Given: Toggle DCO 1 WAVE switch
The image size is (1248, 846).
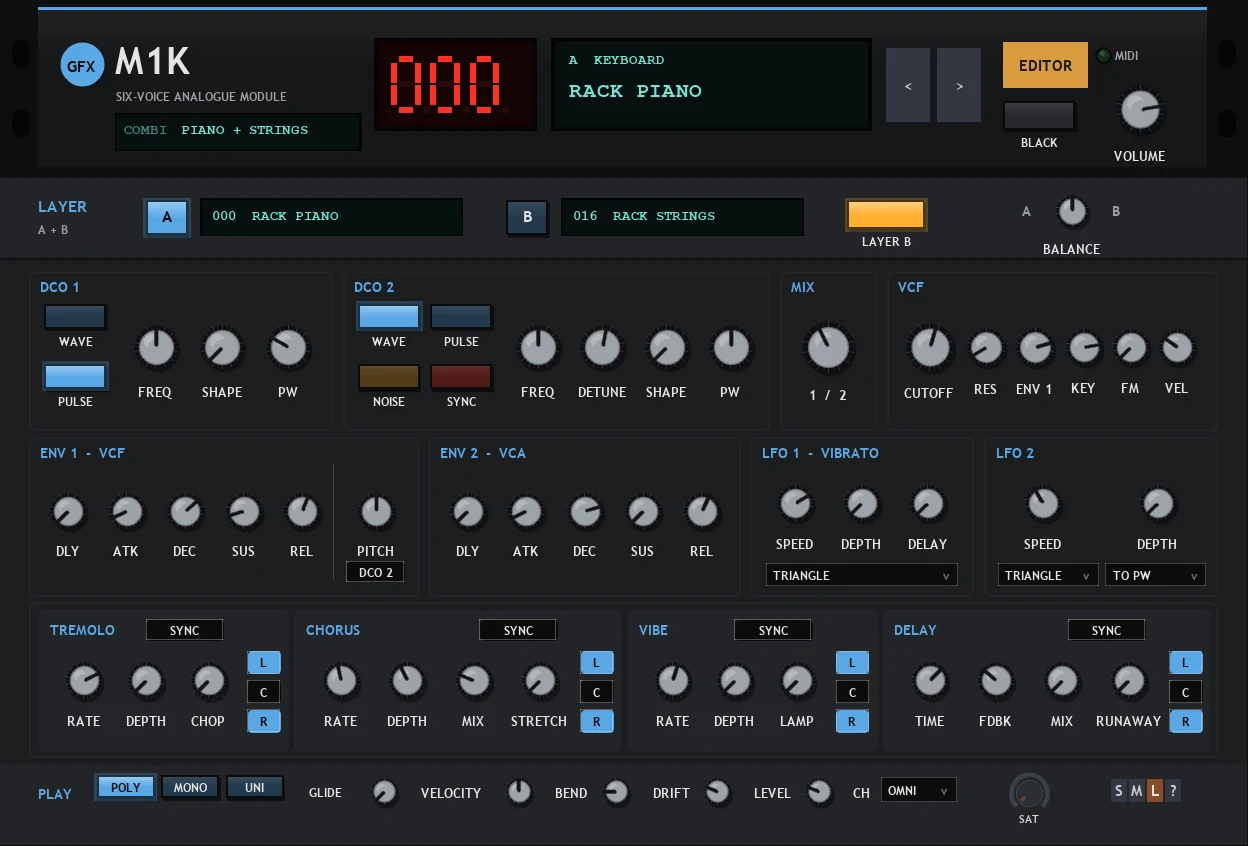Looking at the screenshot, I should [x=75, y=317].
